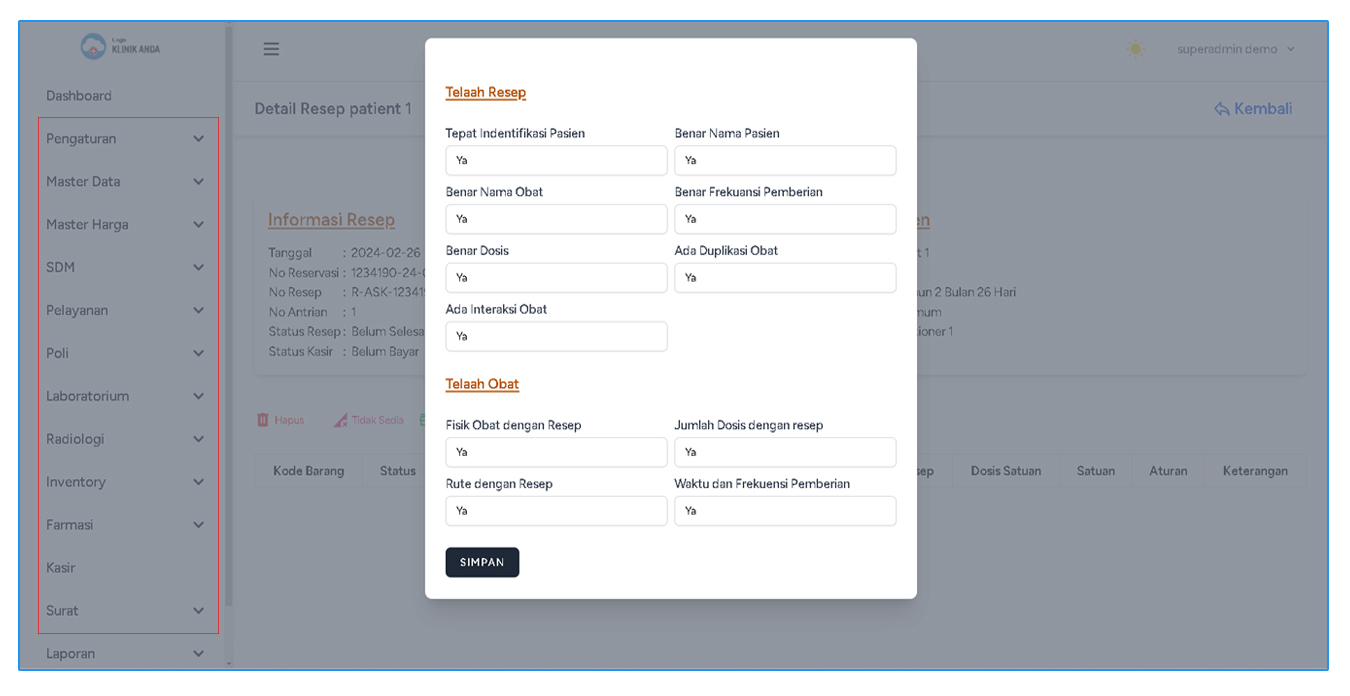The height and width of the screenshot is (696, 1350).
Task: Click the Kembali back arrow link
Action: pos(1253,109)
